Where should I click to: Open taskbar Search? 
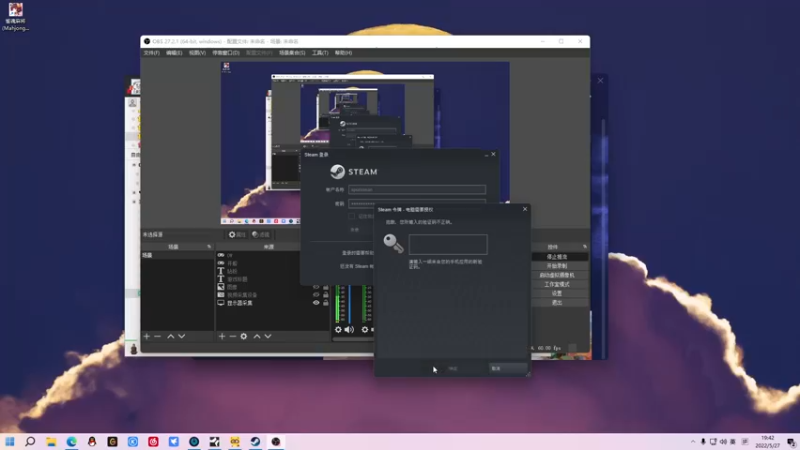[30, 441]
